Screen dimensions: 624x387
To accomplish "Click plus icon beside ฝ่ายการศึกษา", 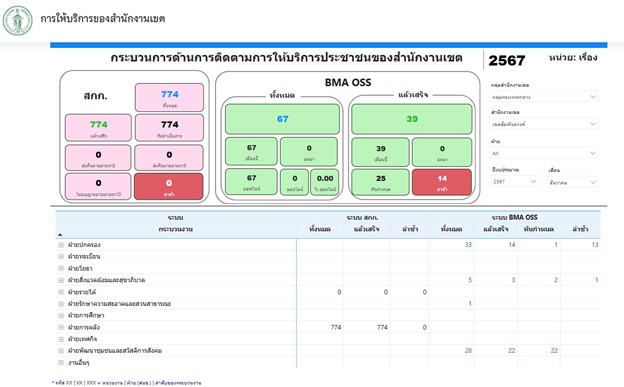I will point(61,315).
